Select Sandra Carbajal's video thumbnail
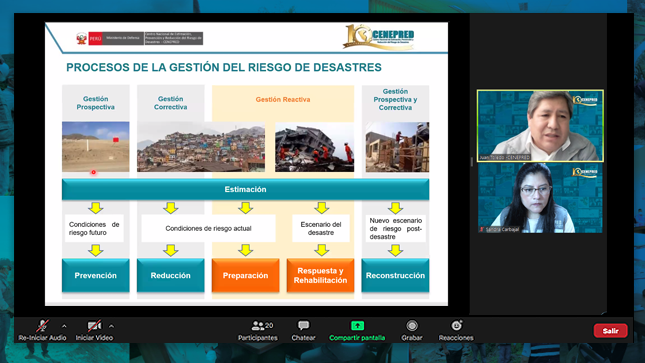The width and height of the screenshot is (645, 363). pos(540,198)
